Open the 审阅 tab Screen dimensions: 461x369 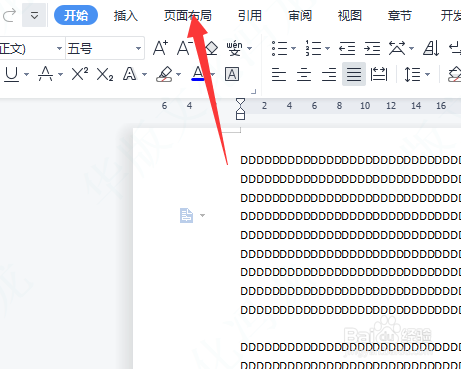(x=300, y=16)
